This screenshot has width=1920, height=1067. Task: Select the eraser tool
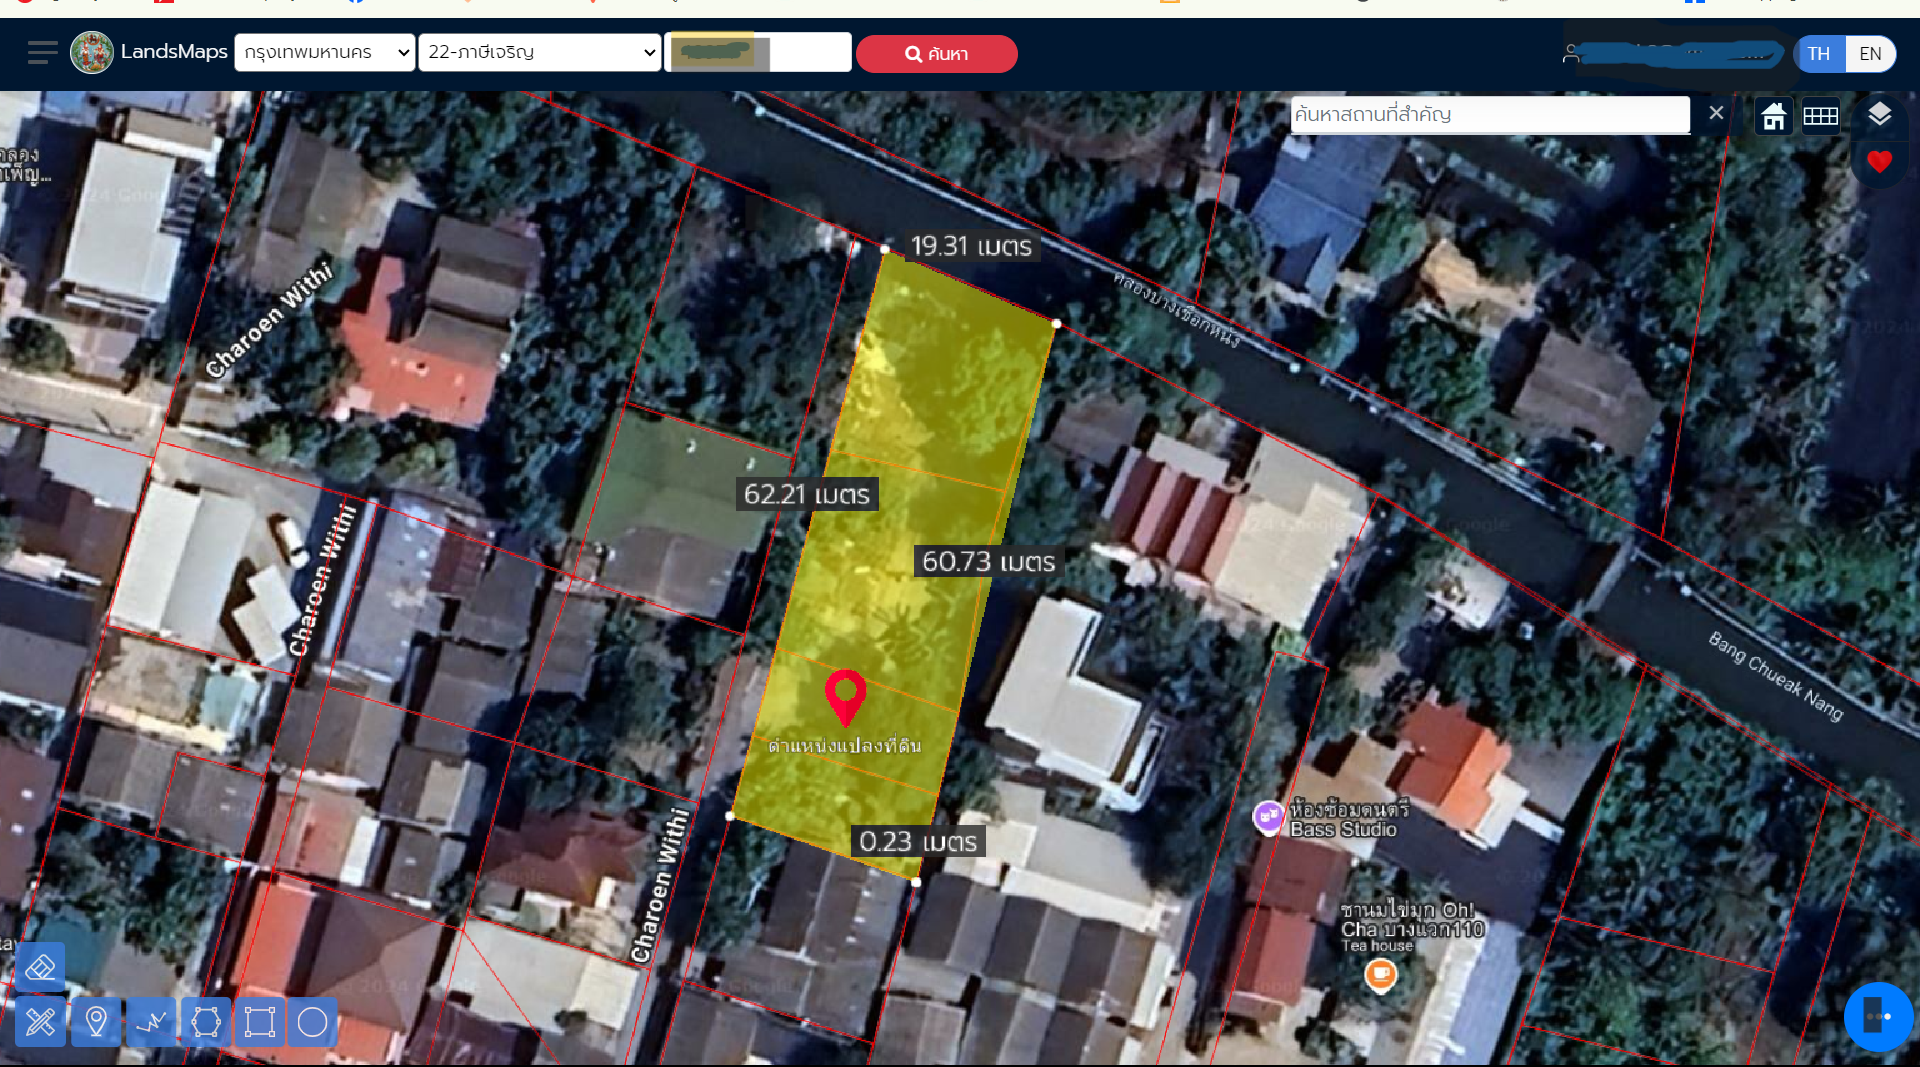click(41, 967)
